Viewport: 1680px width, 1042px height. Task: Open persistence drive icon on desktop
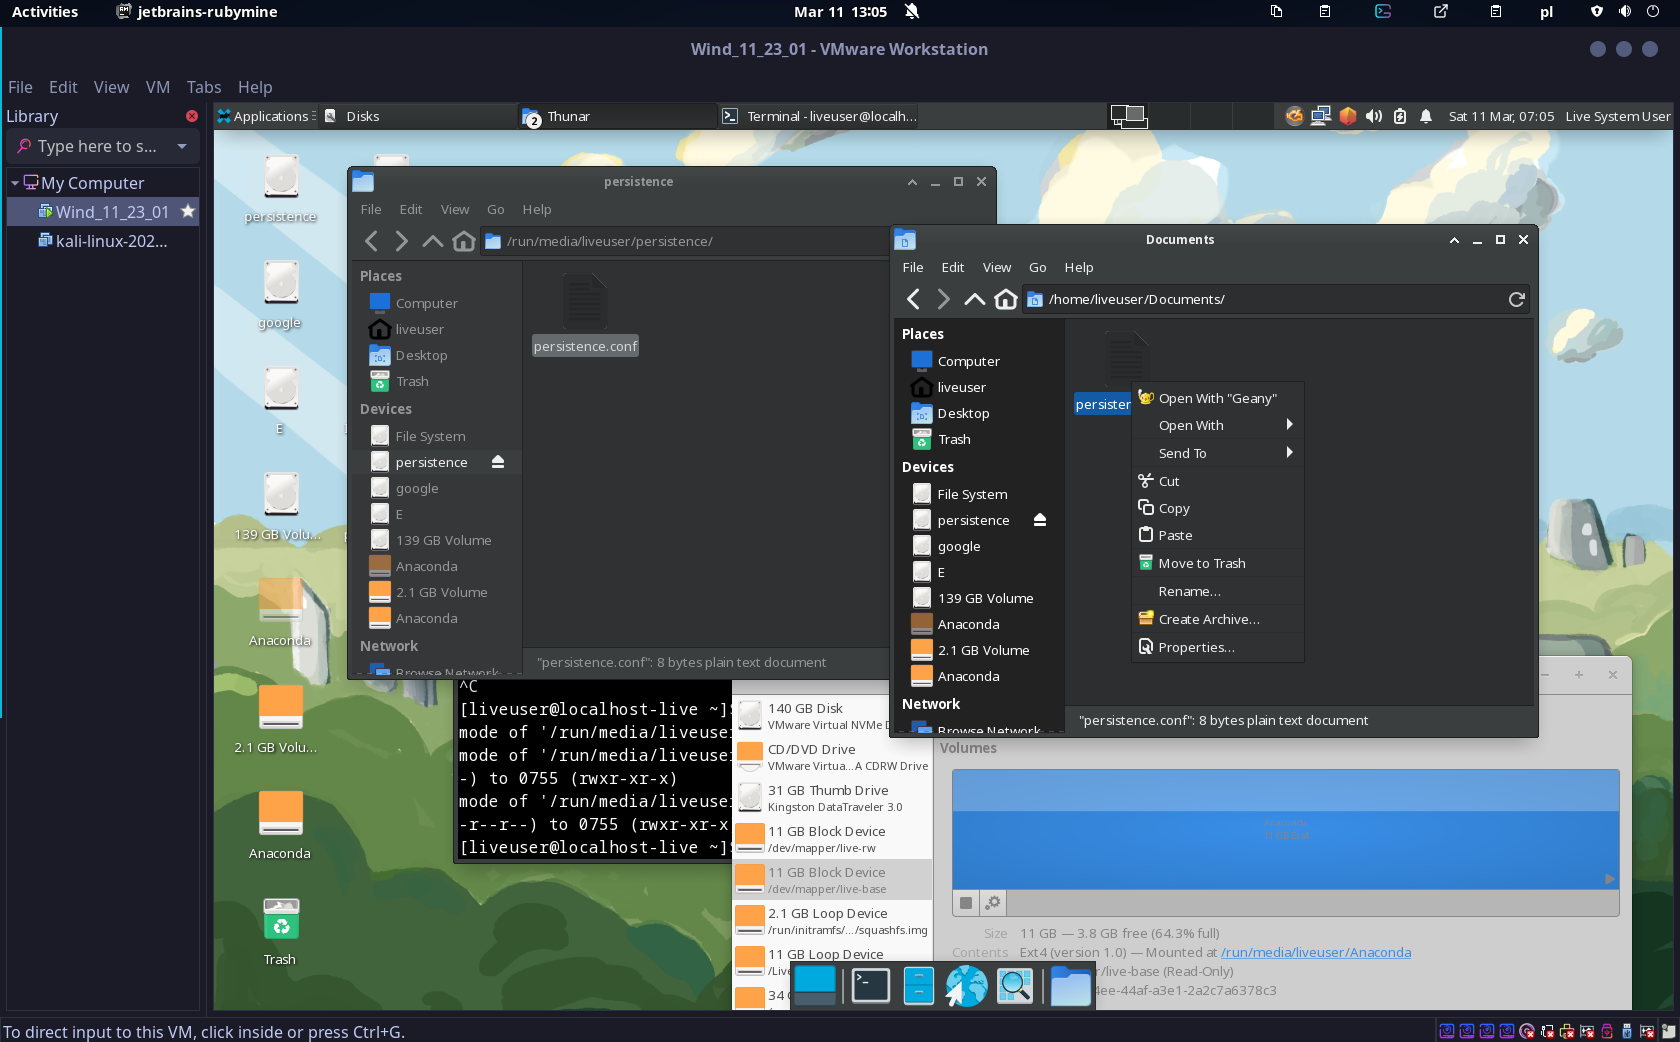tap(281, 188)
